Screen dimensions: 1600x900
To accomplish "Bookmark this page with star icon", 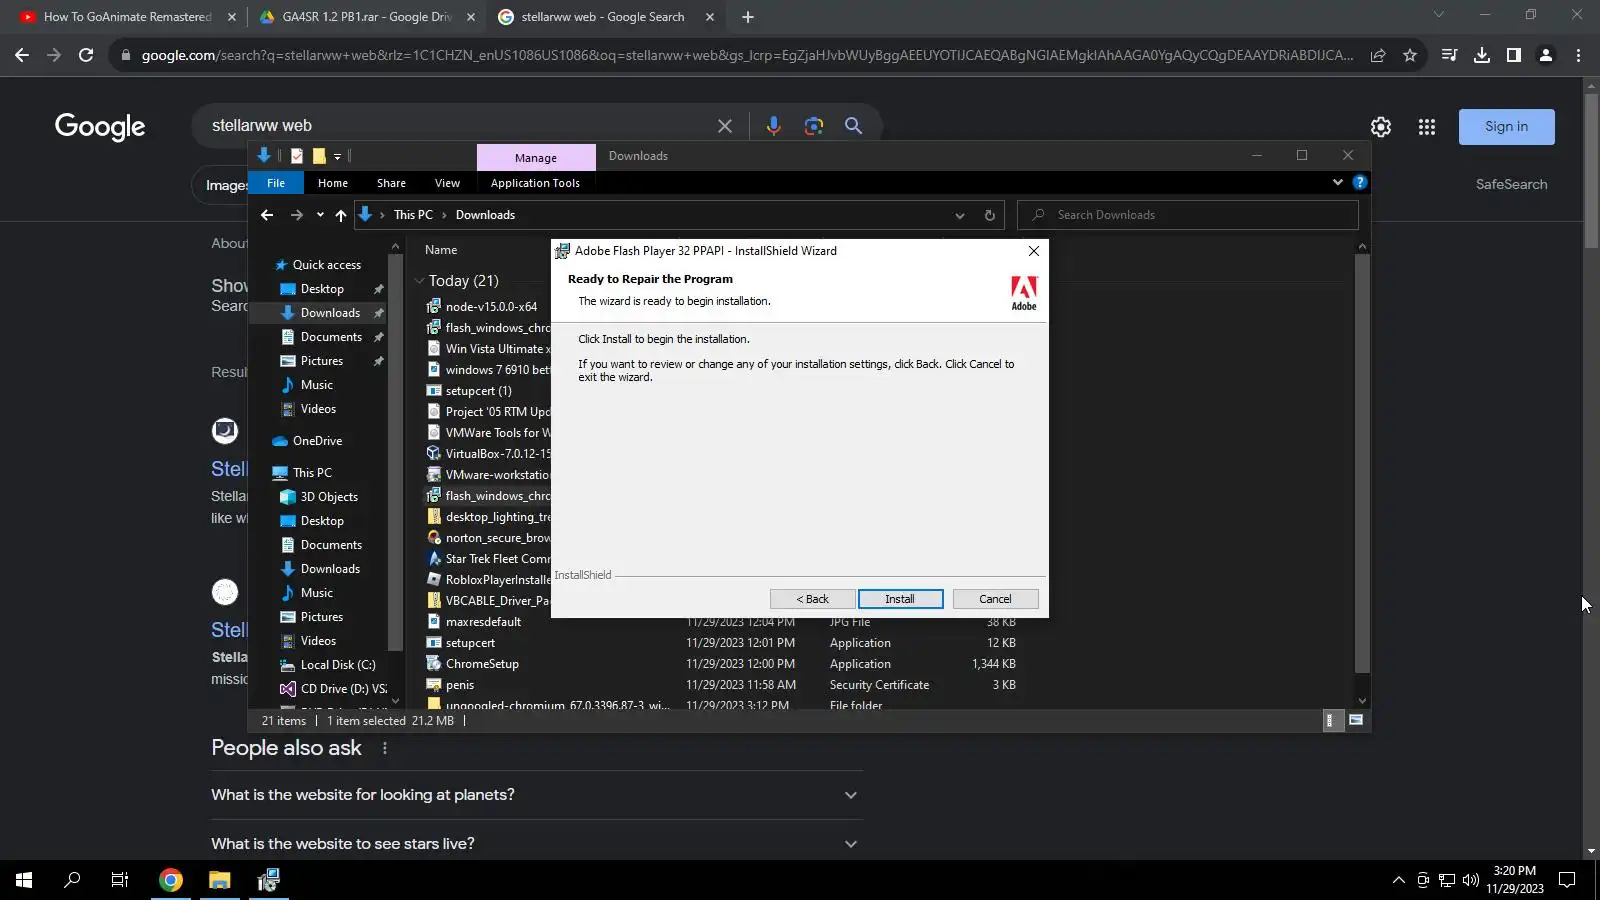I will pyautogui.click(x=1410, y=56).
